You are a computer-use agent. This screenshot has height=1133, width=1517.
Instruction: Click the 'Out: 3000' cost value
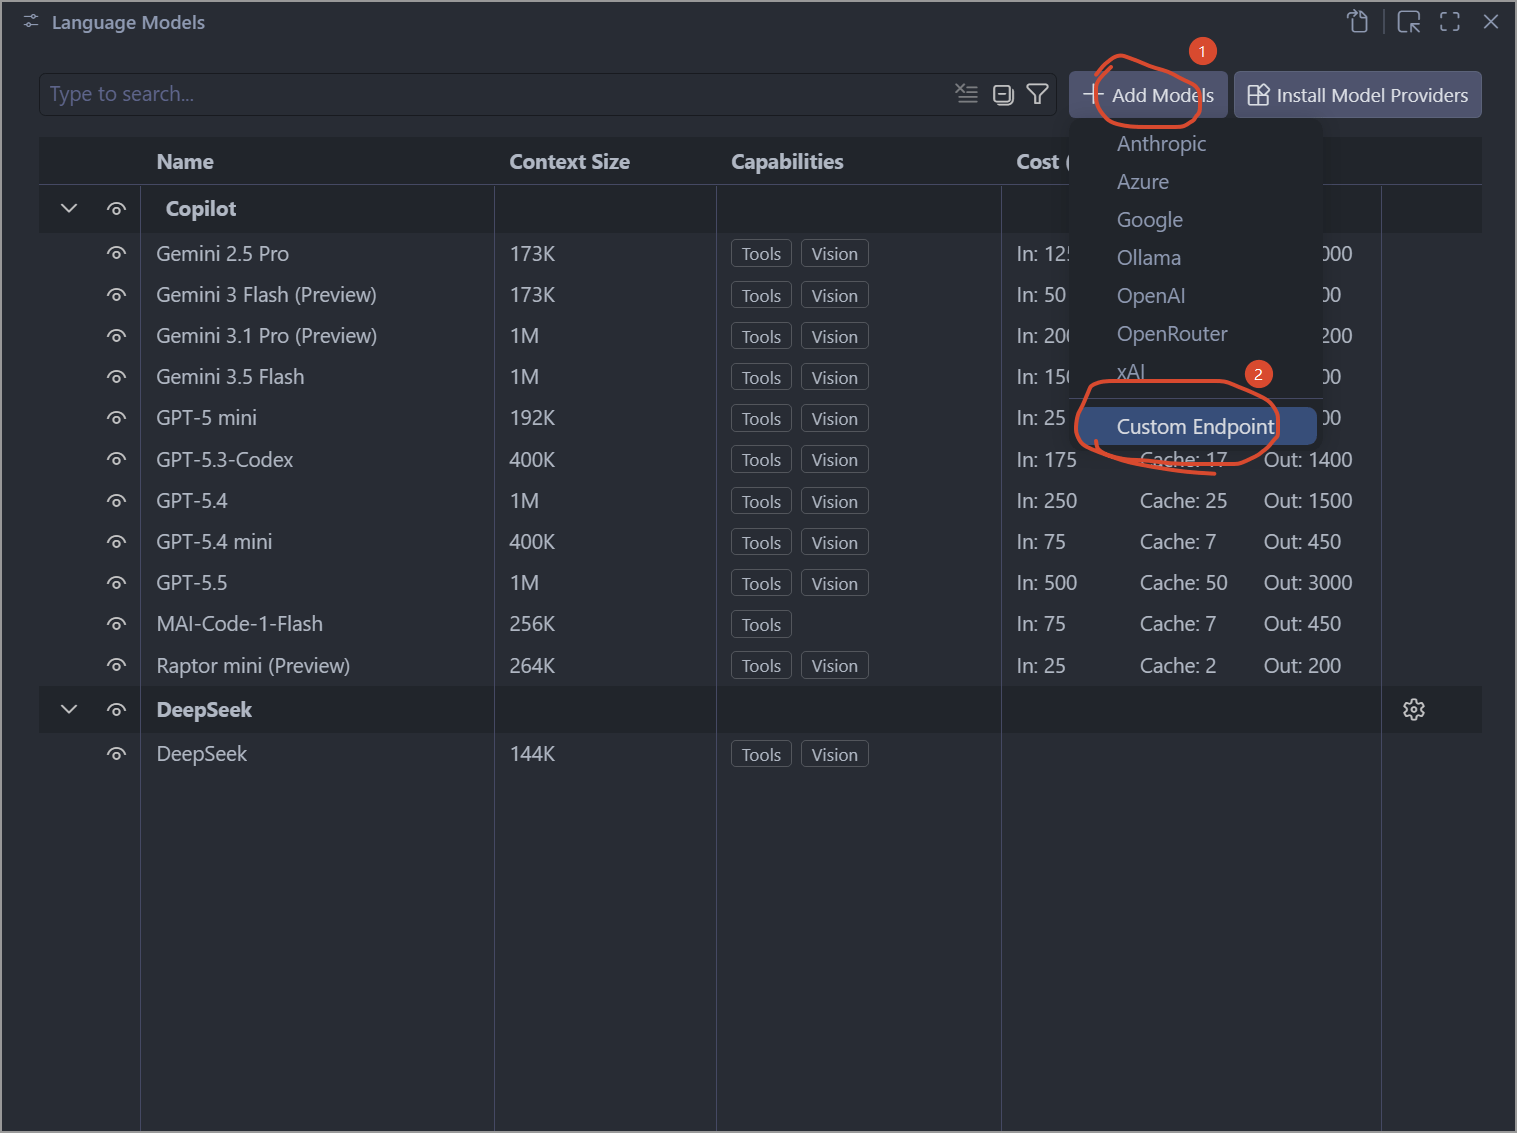coord(1308,583)
